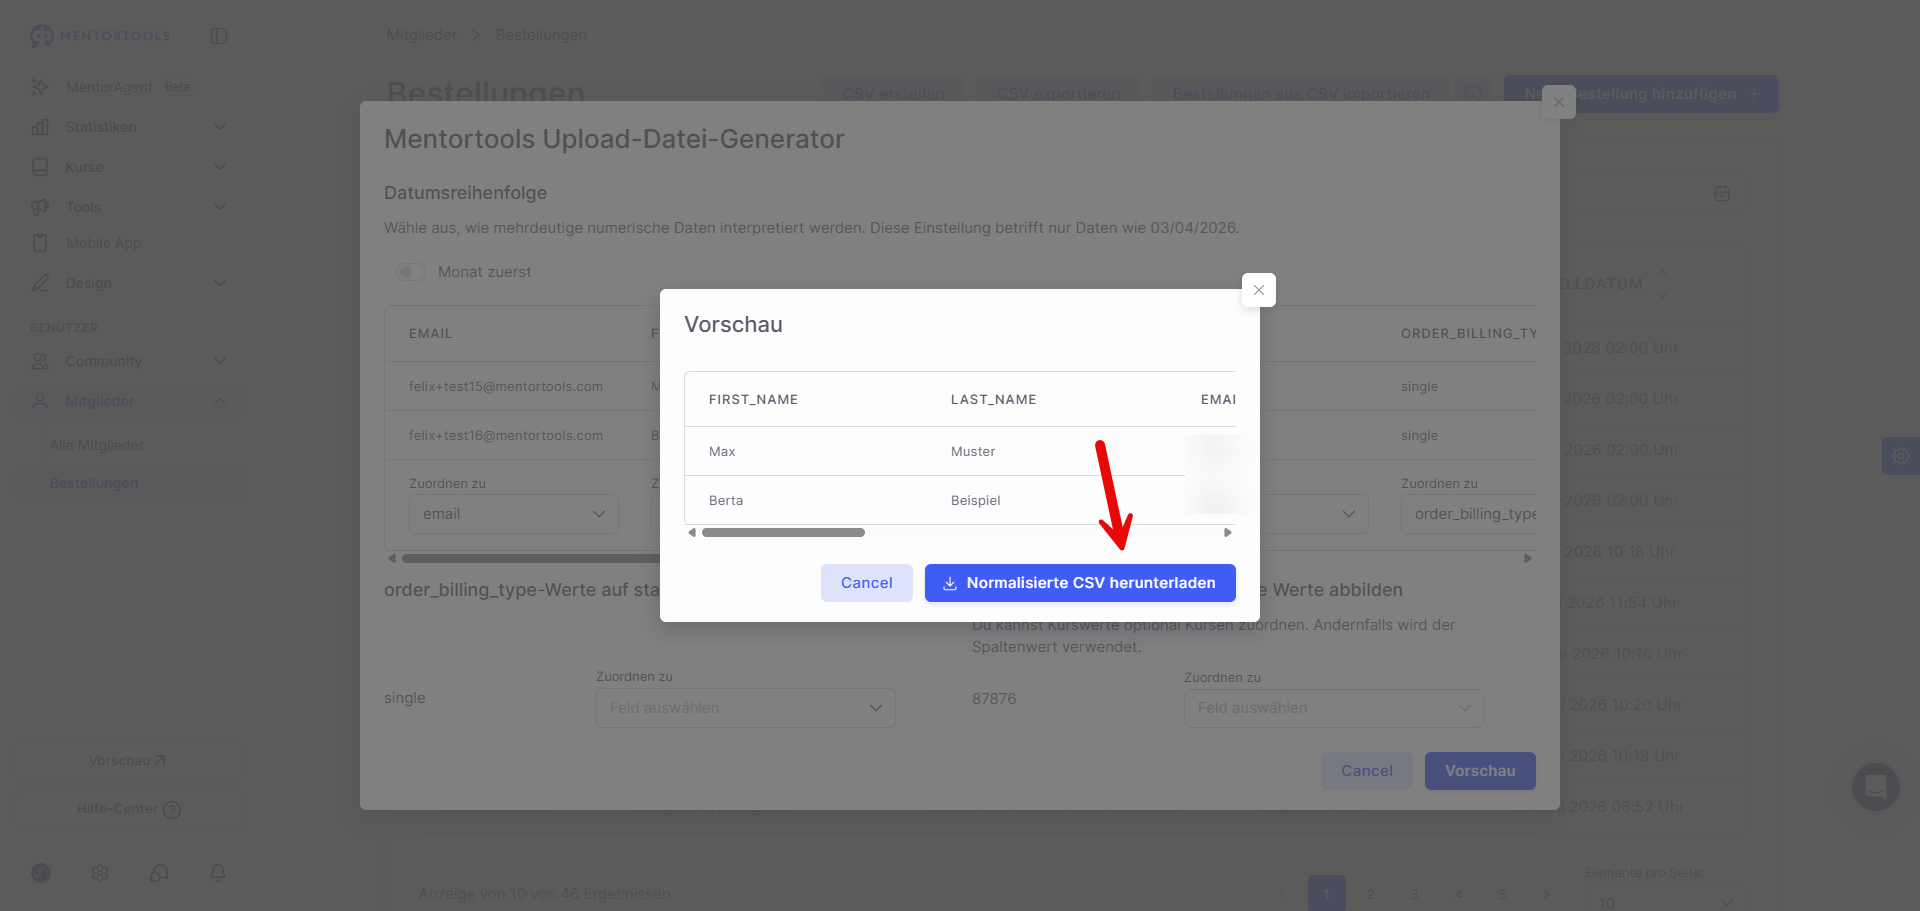The width and height of the screenshot is (1920, 911).
Task: Open 'Alle Mitglieder' in the sidebar
Action: click(x=97, y=445)
